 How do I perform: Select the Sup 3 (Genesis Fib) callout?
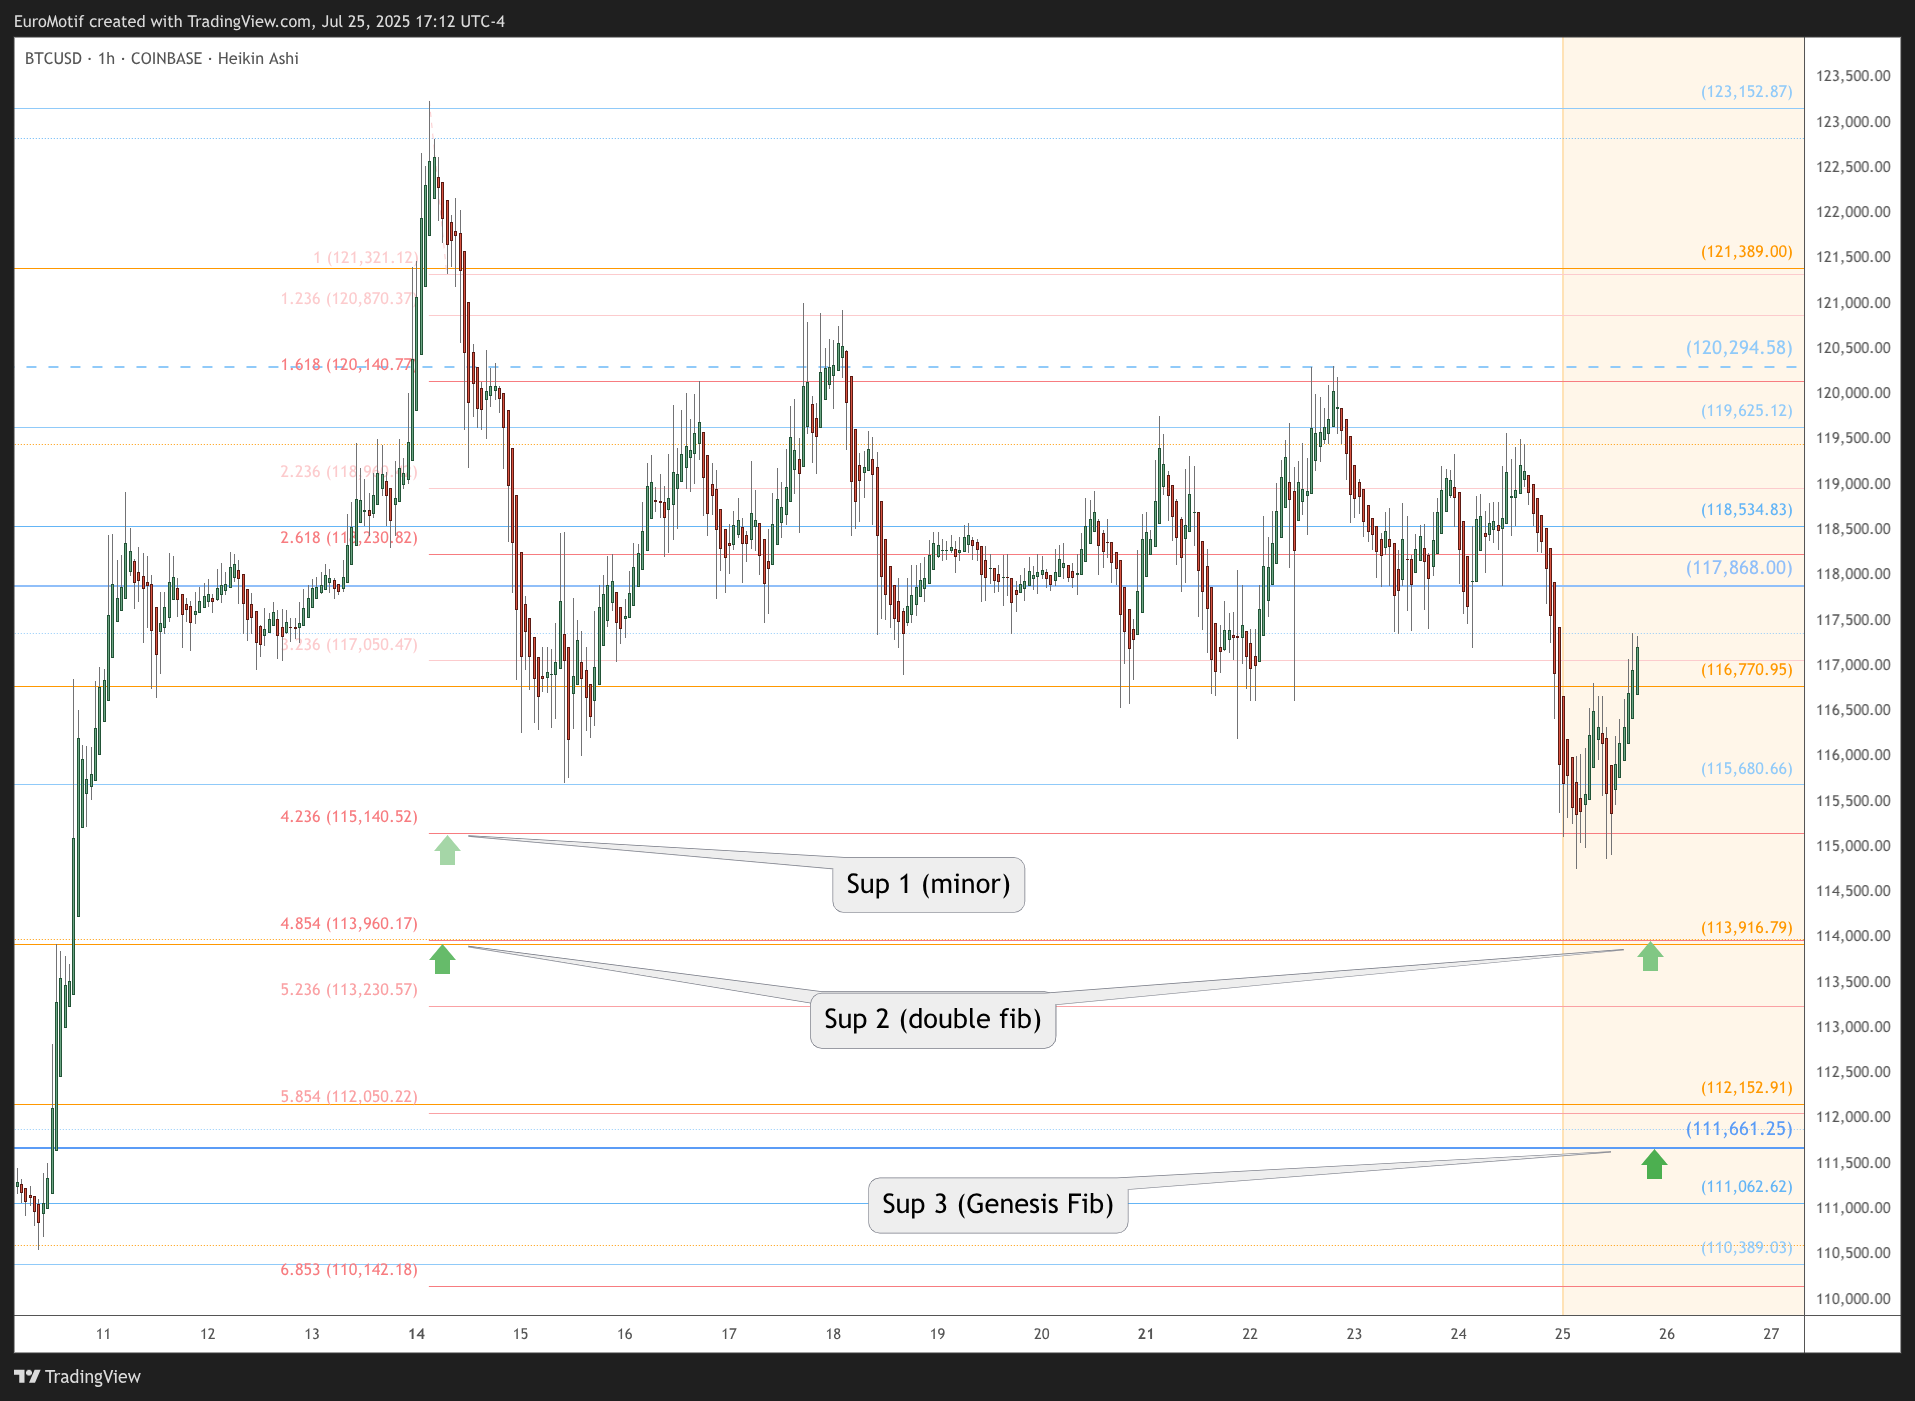click(x=998, y=1204)
